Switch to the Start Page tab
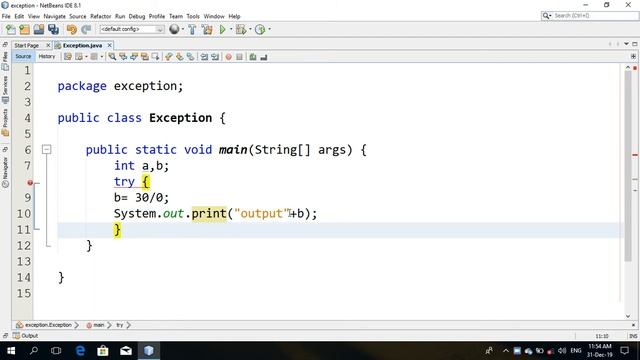Image resolution: width=640 pixels, height=360 pixels. click(27, 45)
